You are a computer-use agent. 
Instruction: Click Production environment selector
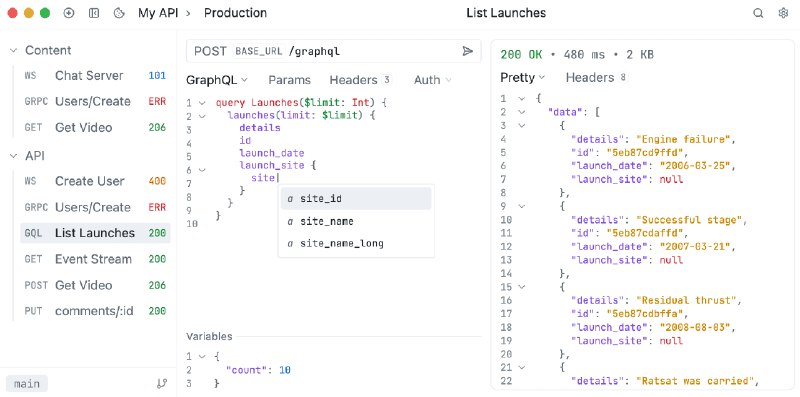(235, 13)
